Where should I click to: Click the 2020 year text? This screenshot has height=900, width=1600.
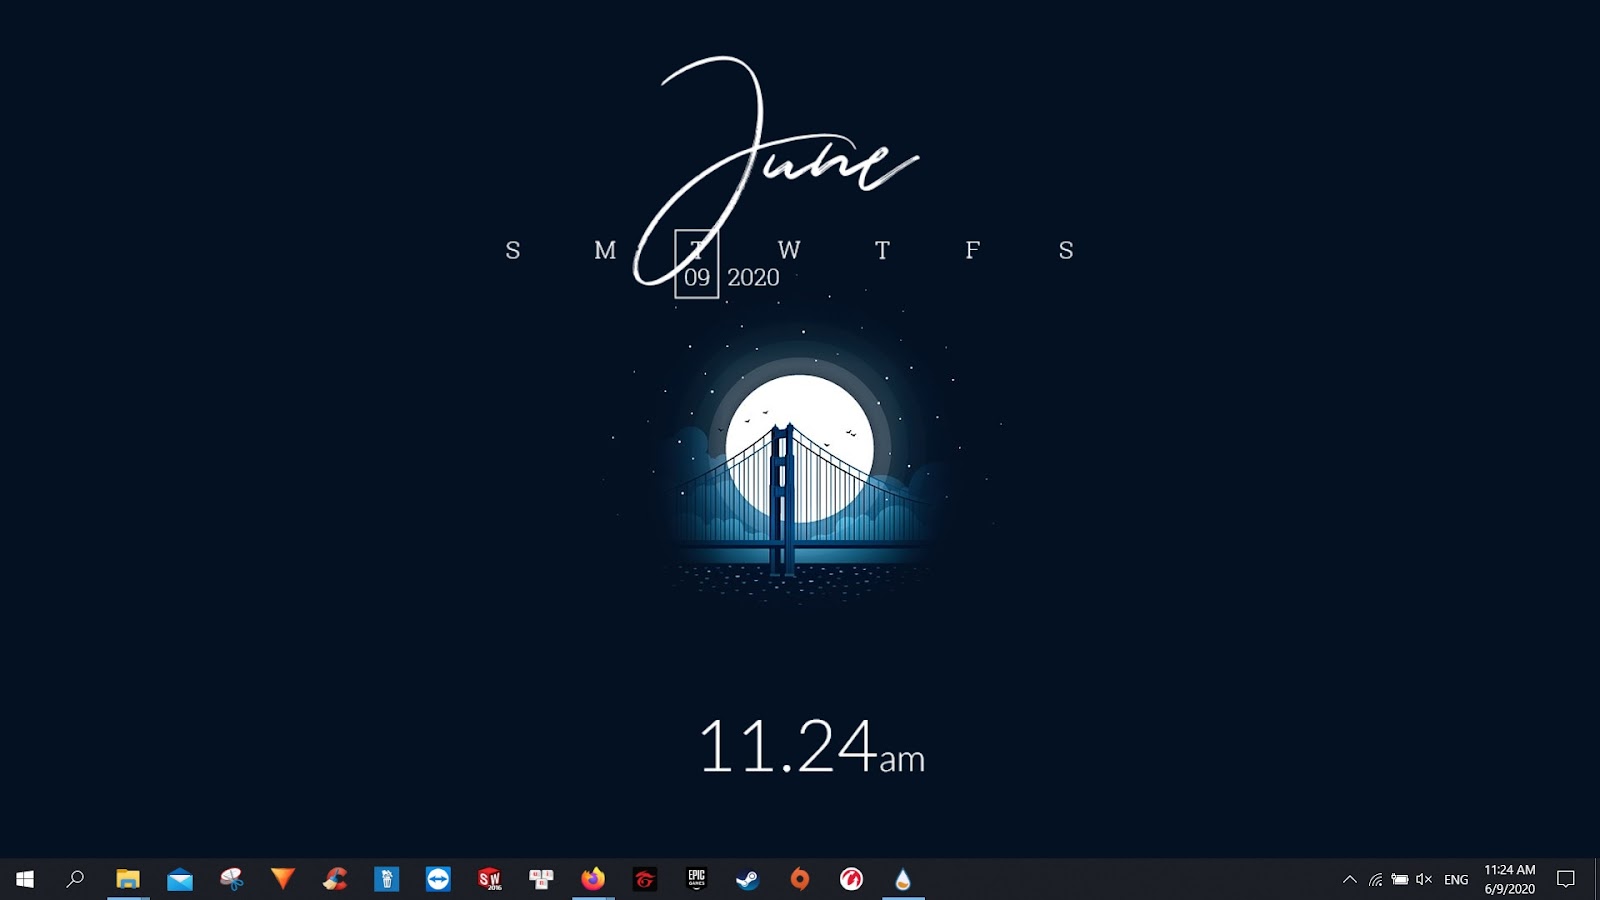[x=753, y=277]
